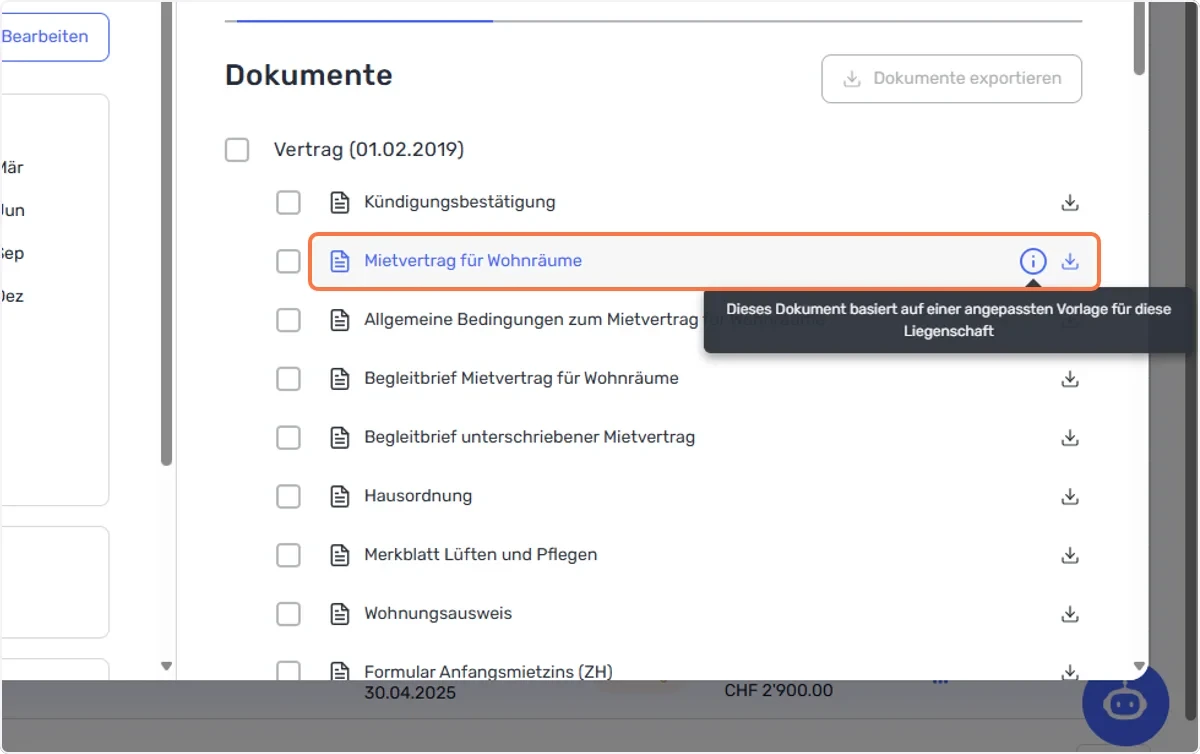Click the Vertrag (01.02.2019) group label
The width and height of the screenshot is (1200, 754).
click(369, 150)
